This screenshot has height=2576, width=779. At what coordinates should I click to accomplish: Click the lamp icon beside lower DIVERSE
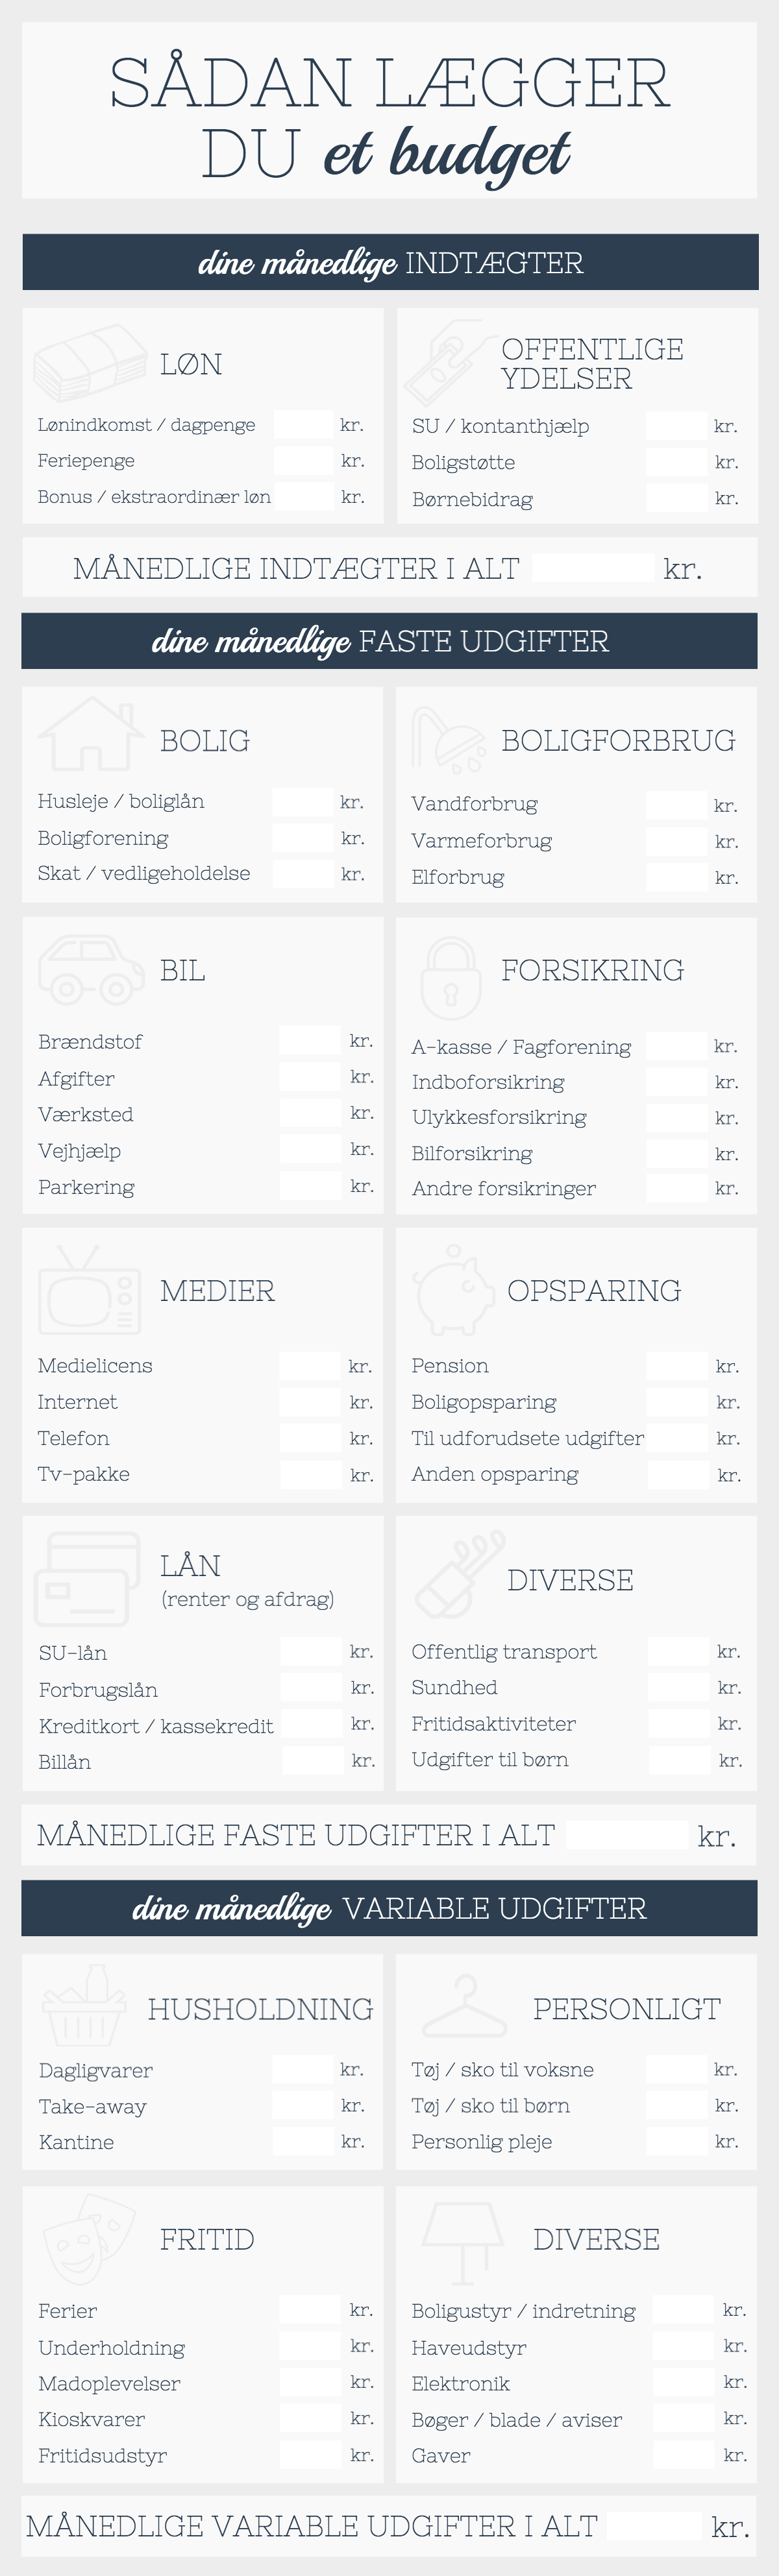click(x=463, y=2243)
